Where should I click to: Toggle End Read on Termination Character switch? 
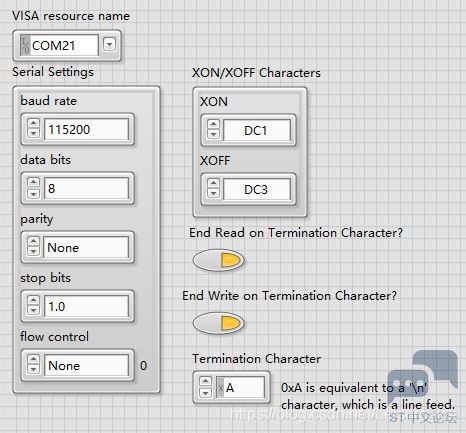tap(219, 260)
